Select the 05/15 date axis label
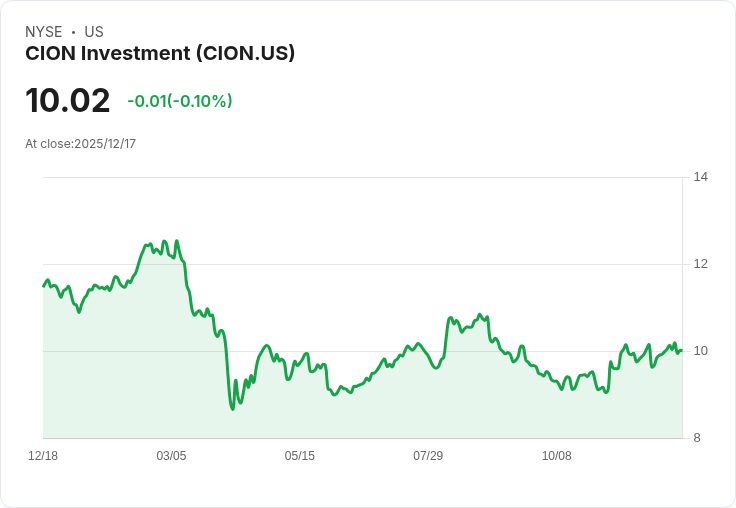736x508 pixels. click(299, 456)
